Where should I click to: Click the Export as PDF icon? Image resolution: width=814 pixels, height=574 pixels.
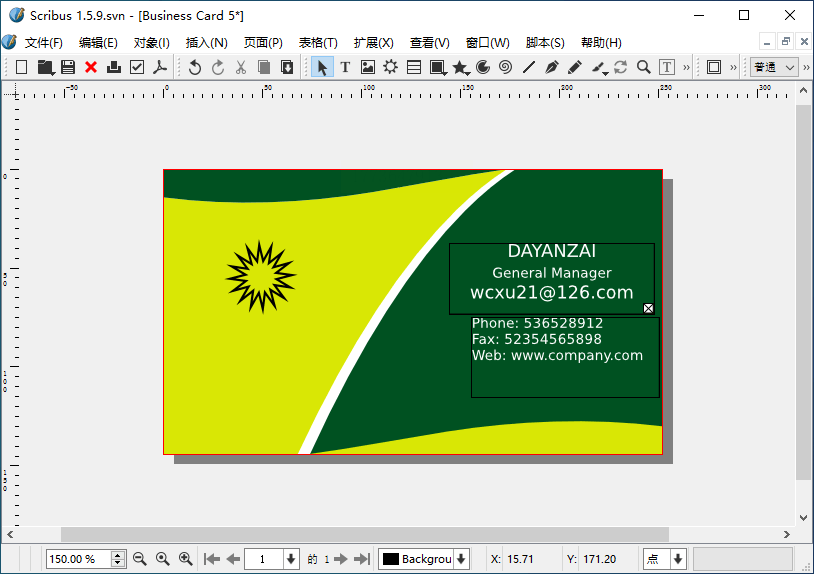tap(159, 67)
